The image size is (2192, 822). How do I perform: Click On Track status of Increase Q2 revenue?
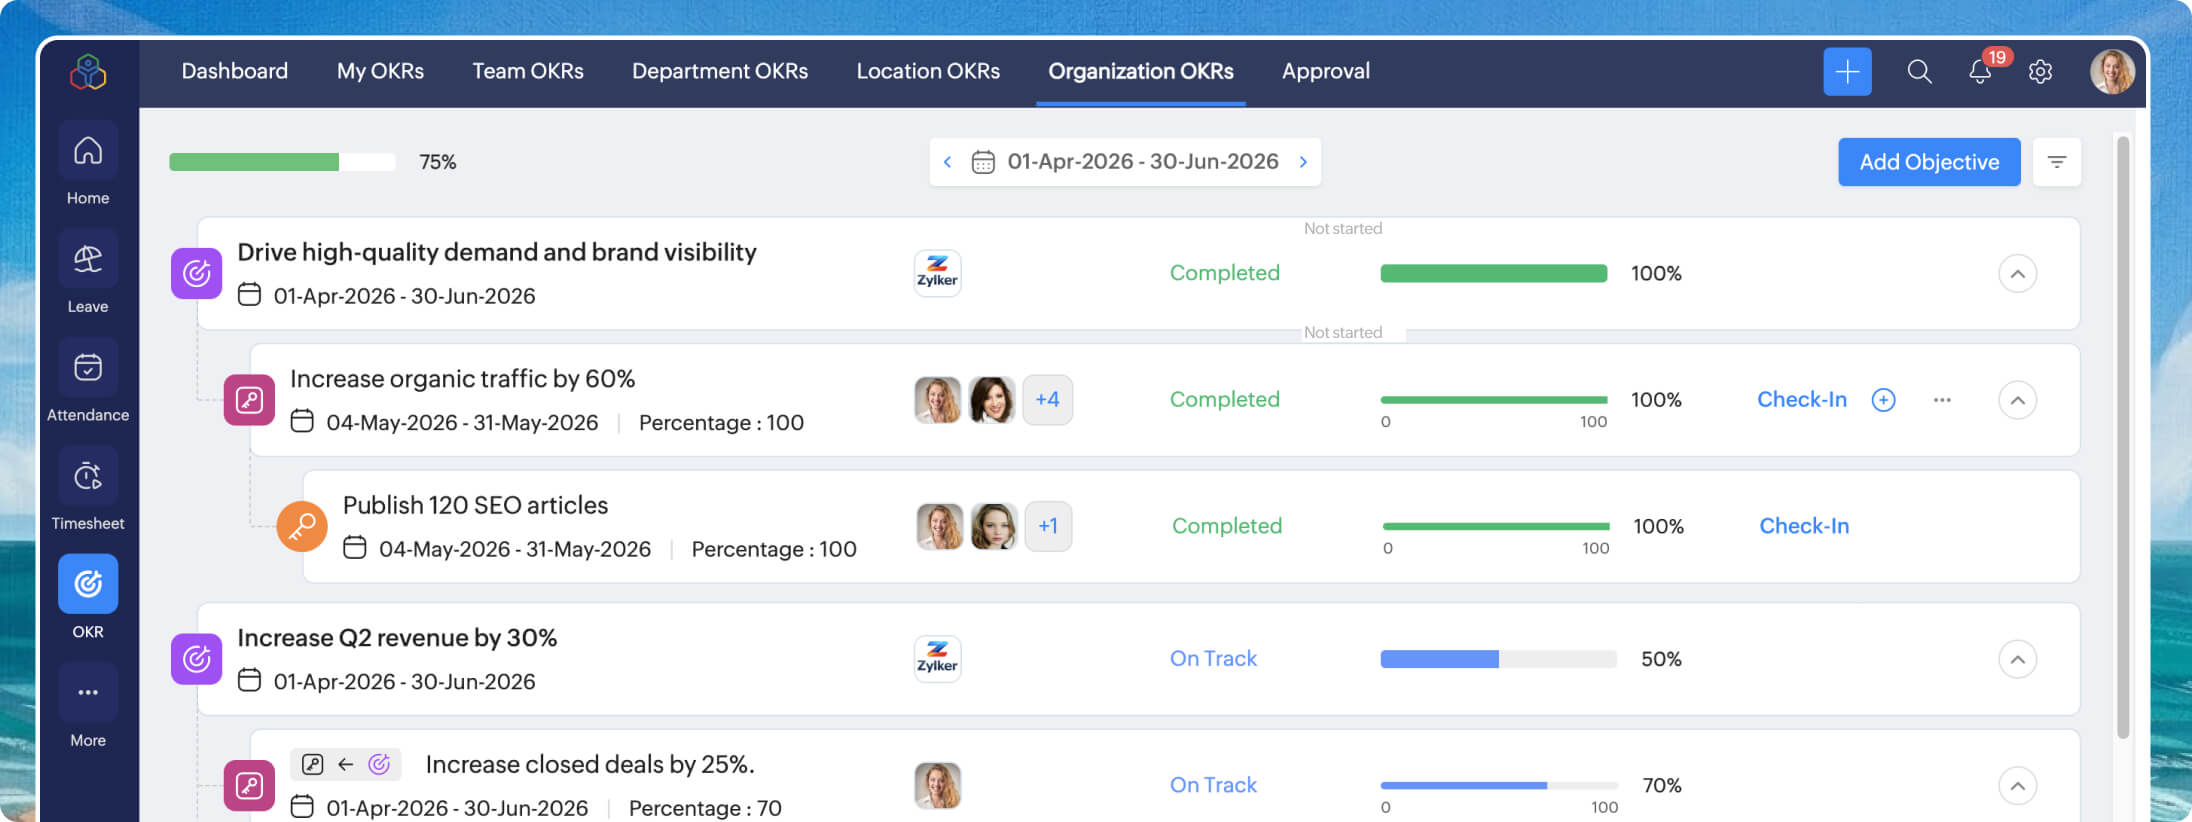1213,659
